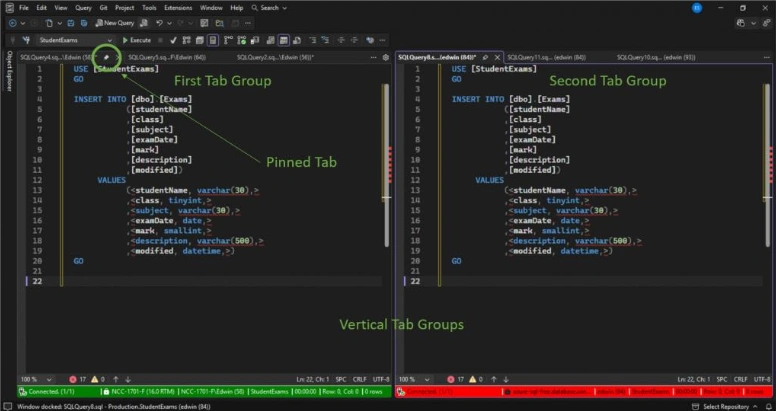The width and height of the screenshot is (776, 411).
Task: Click Display Estimated Execution Plan icon
Action: coord(186,40)
